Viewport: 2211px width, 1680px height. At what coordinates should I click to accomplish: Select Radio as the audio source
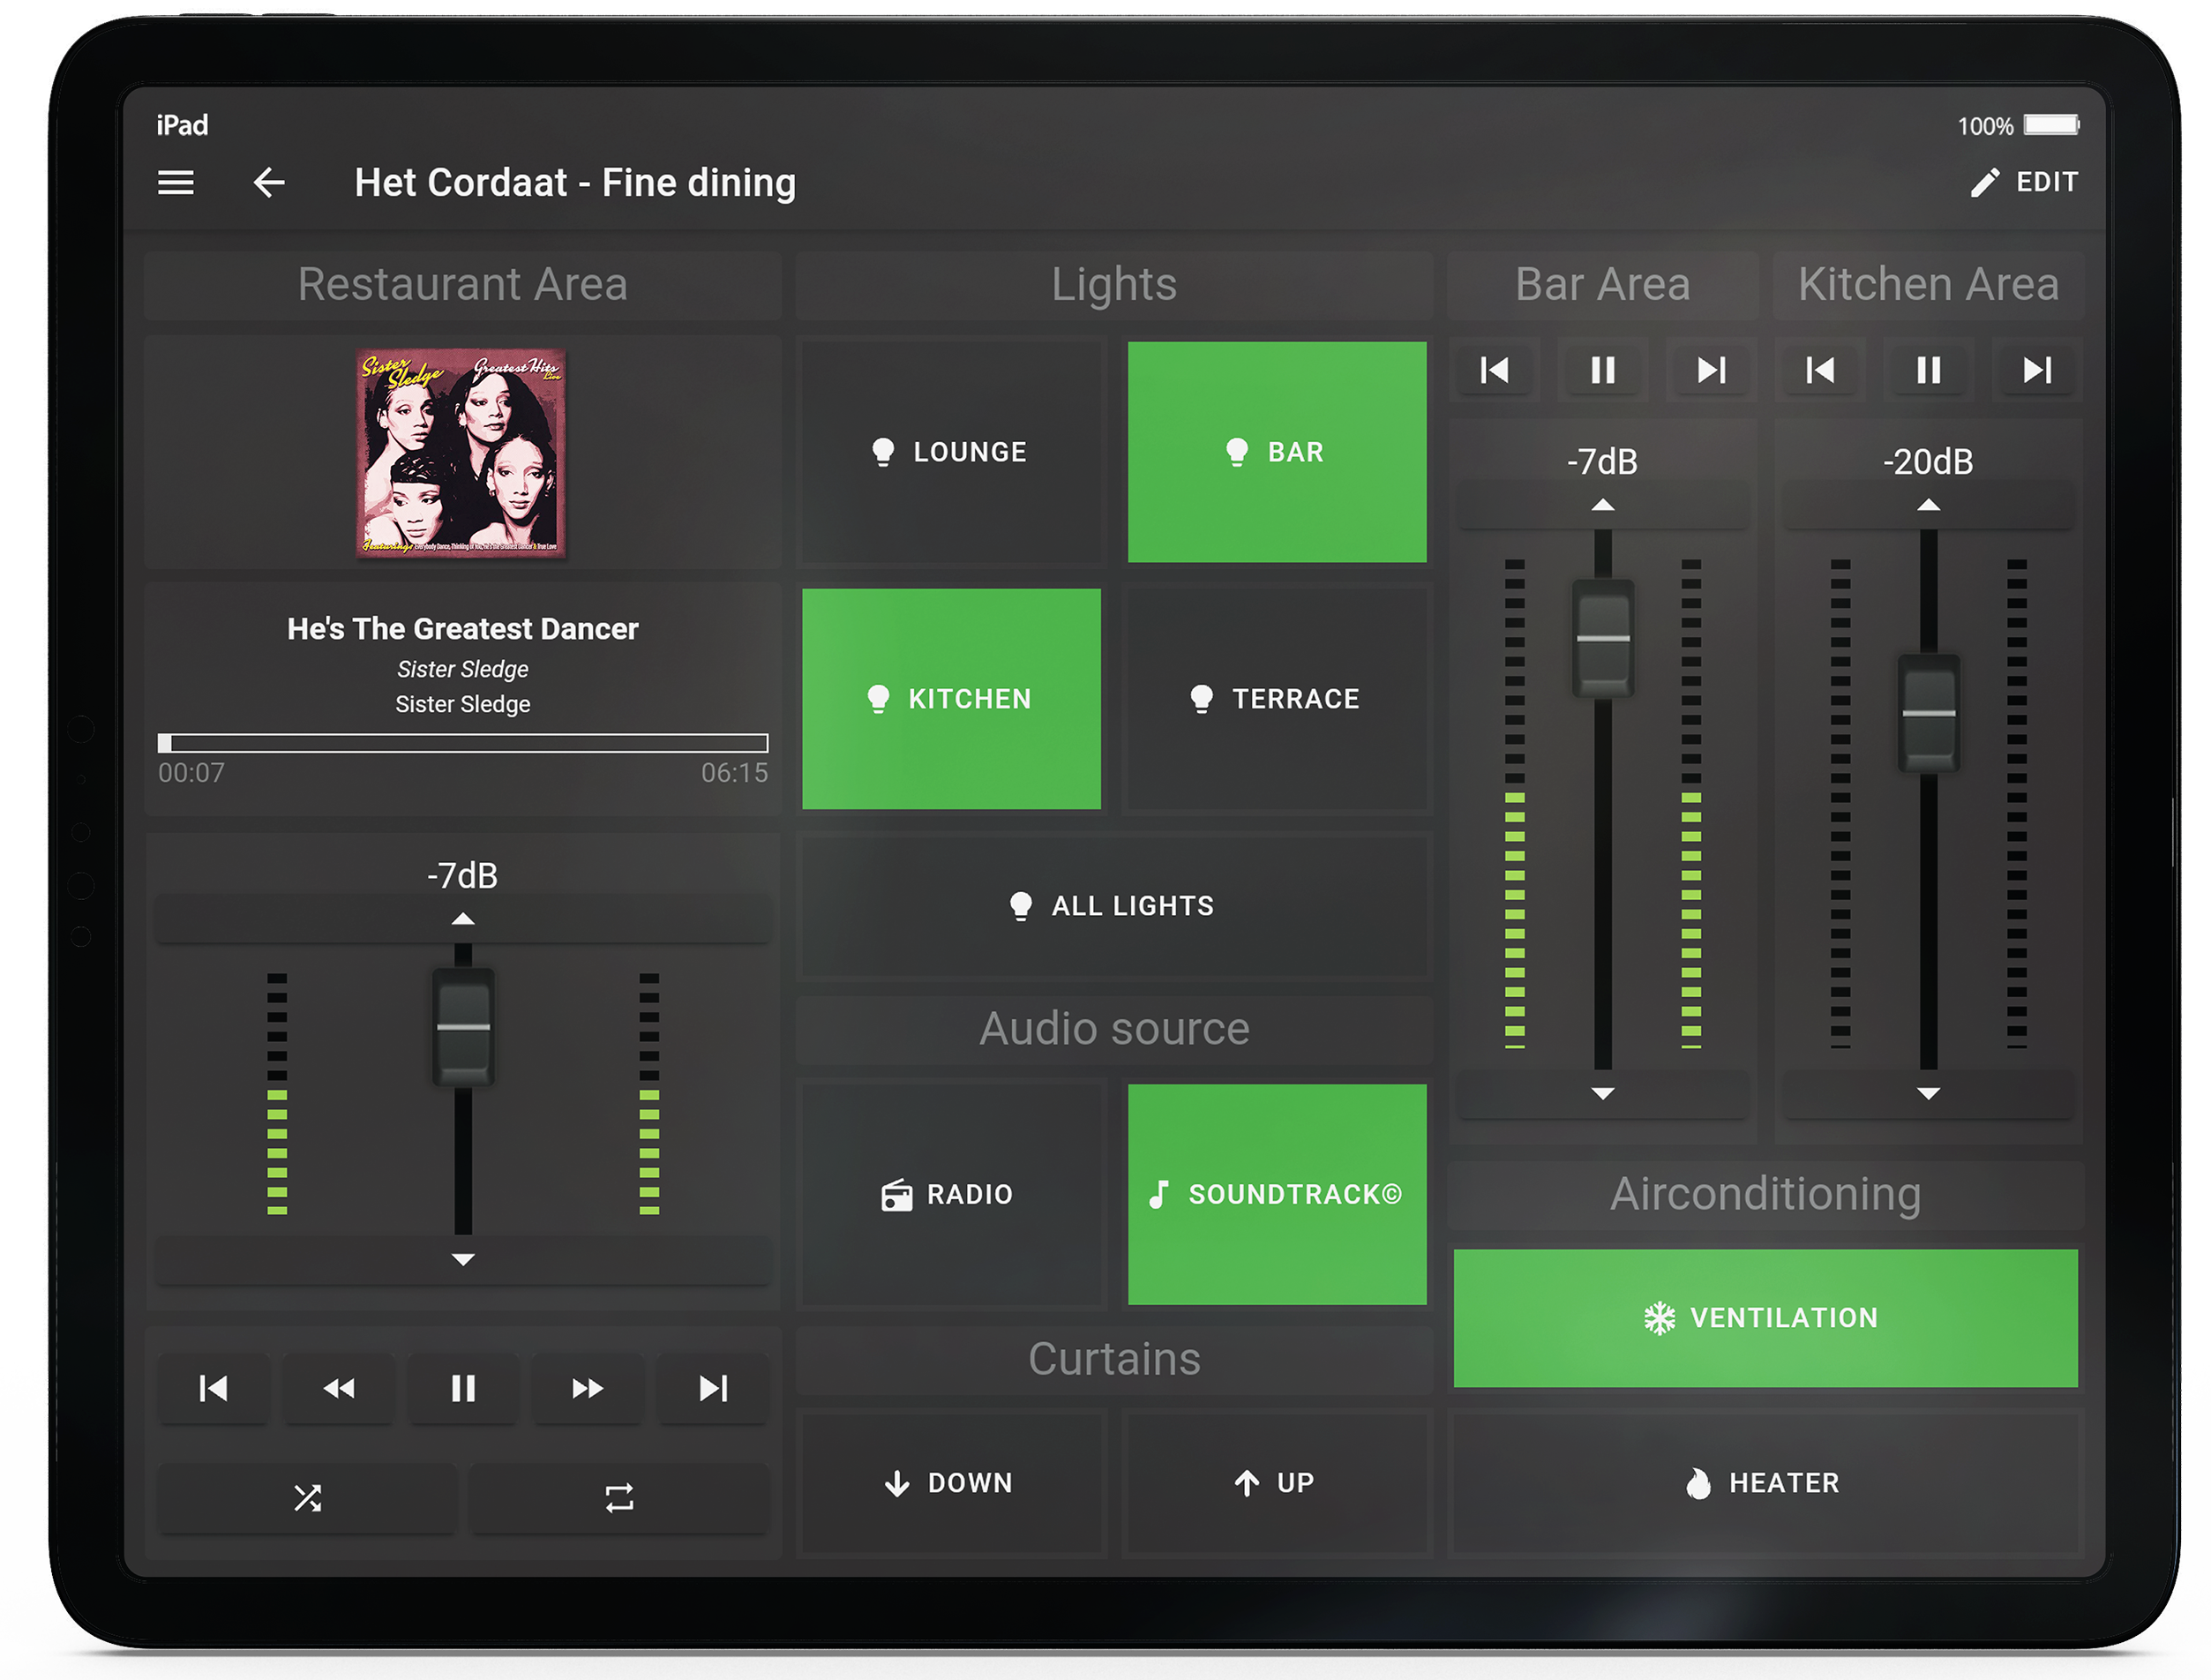coord(950,1194)
